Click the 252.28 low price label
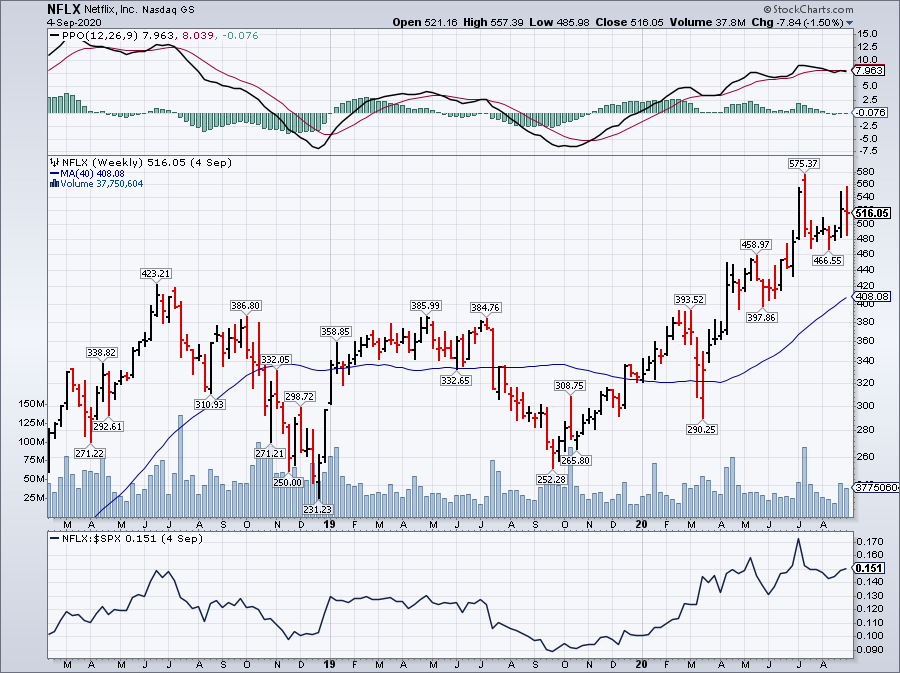Screen dimensions: 900x673 552,479
